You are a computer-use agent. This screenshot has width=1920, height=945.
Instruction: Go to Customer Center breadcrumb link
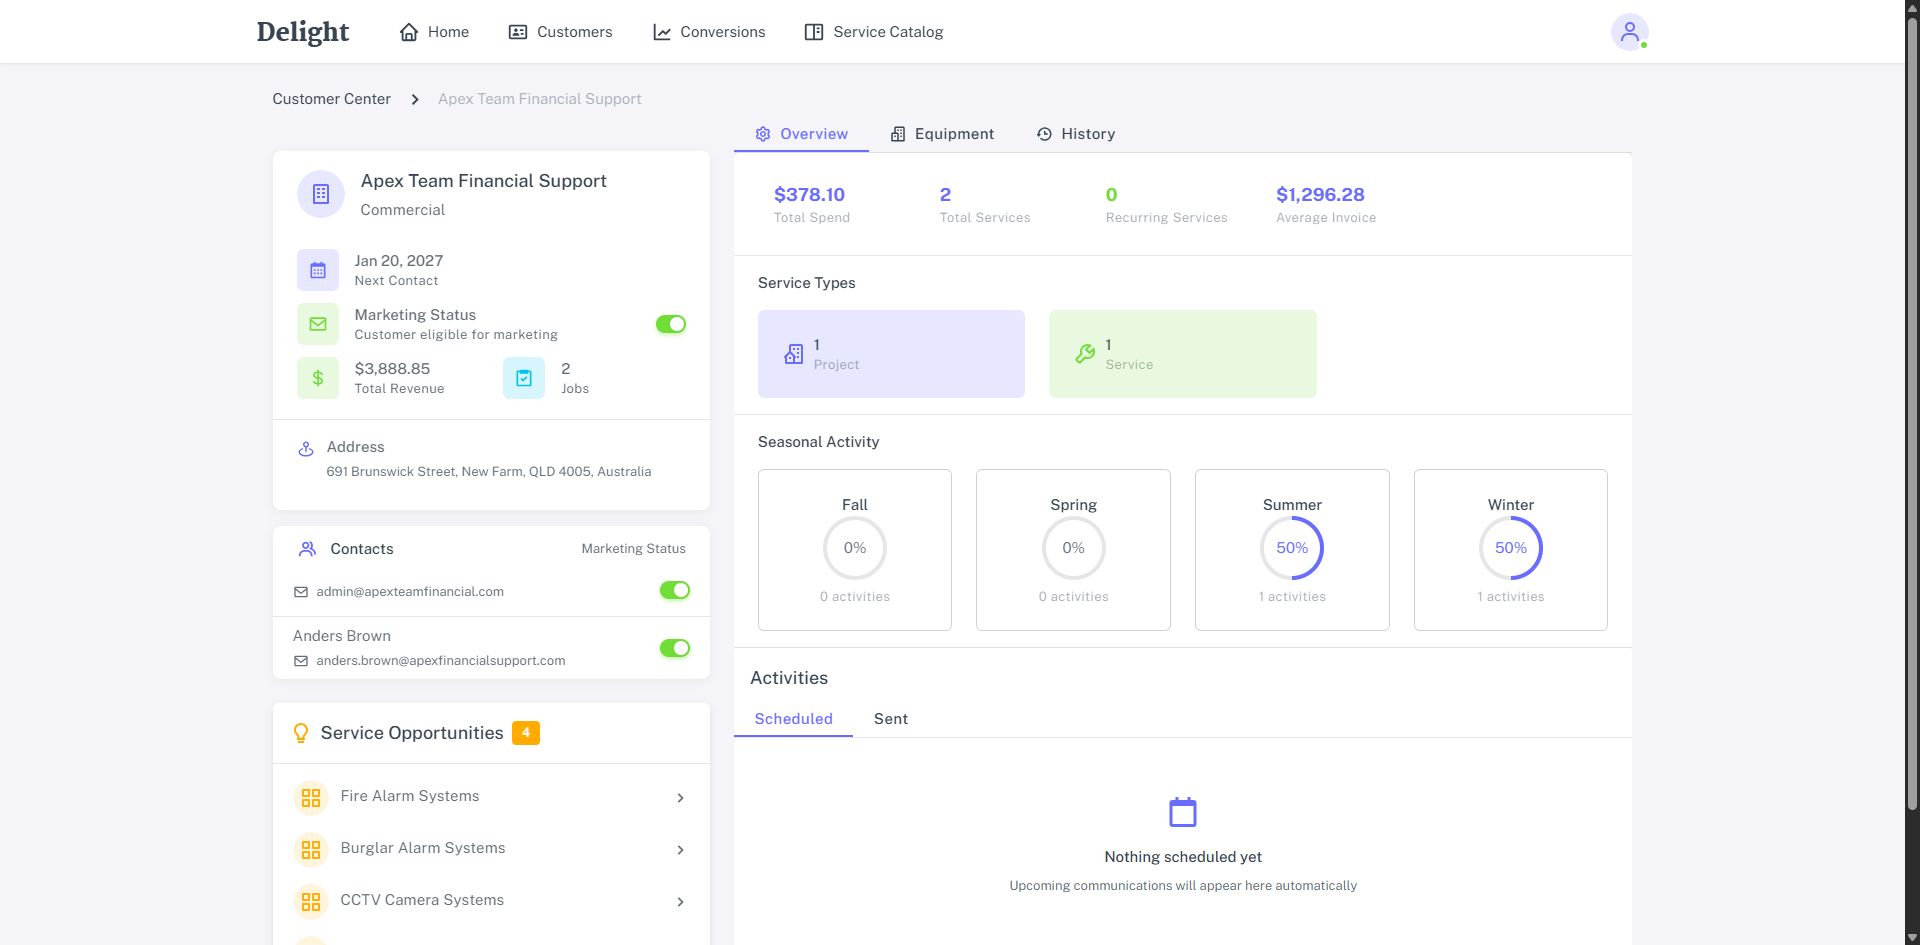(331, 99)
